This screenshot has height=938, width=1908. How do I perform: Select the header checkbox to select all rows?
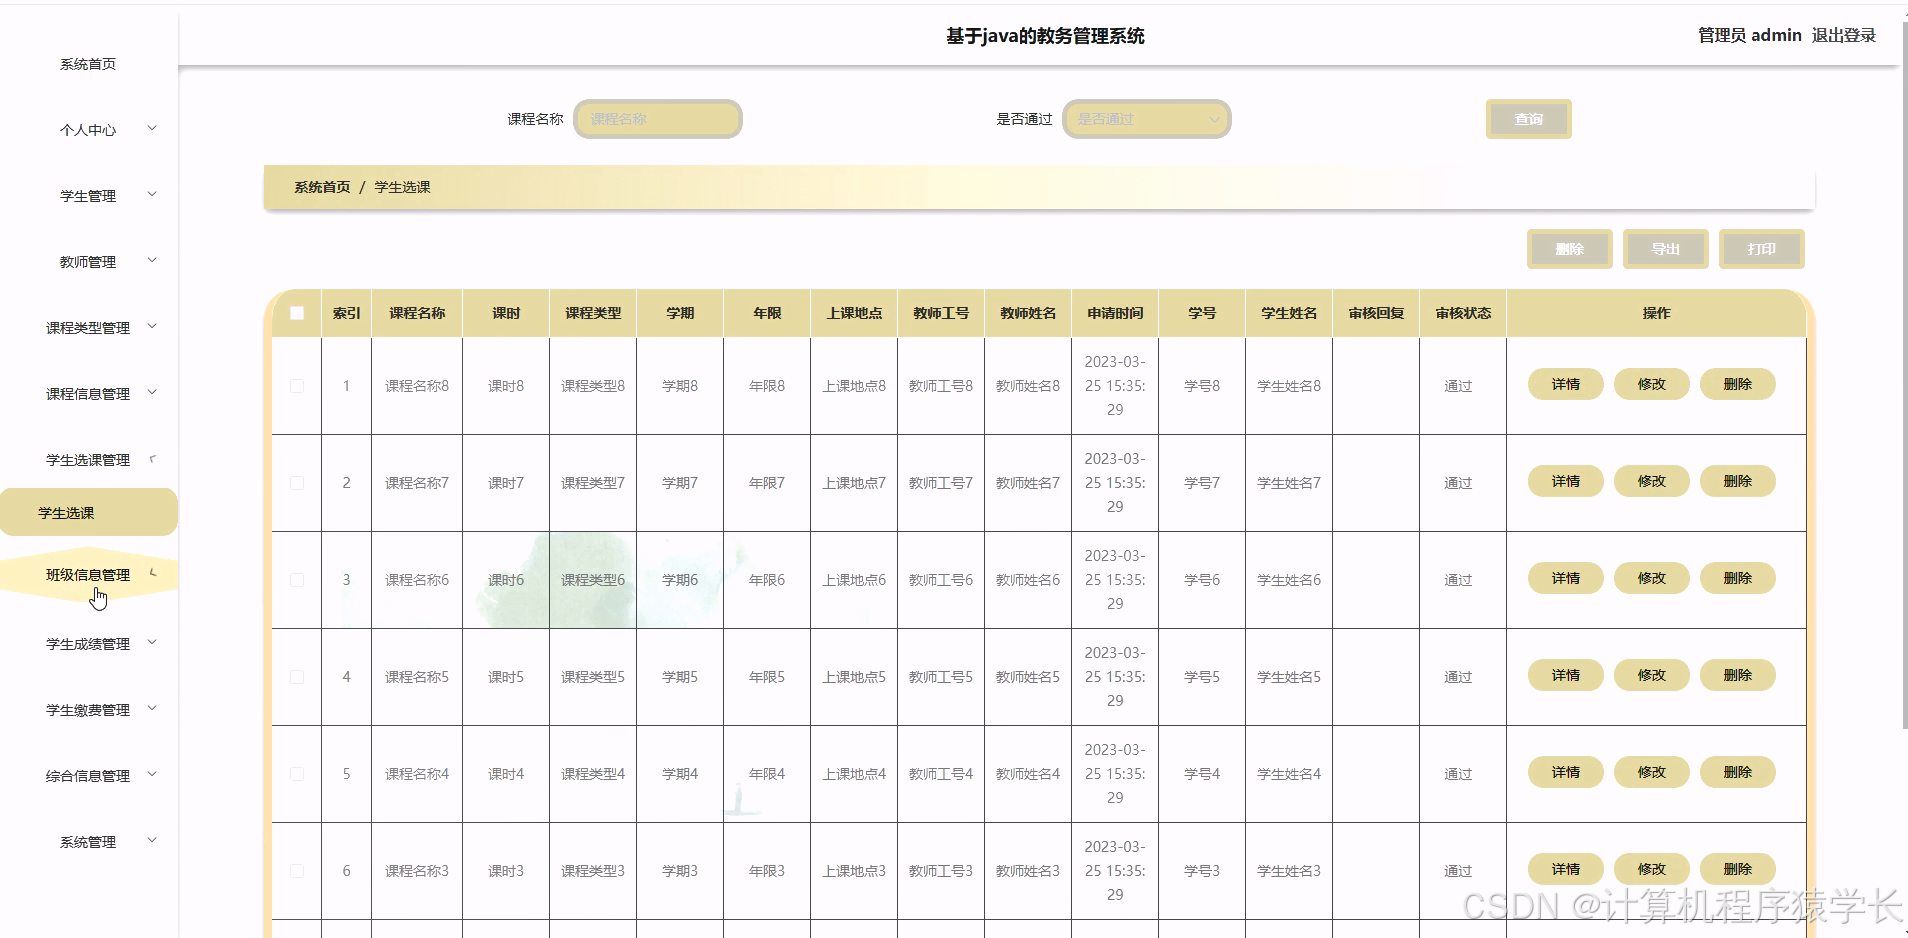tap(296, 313)
